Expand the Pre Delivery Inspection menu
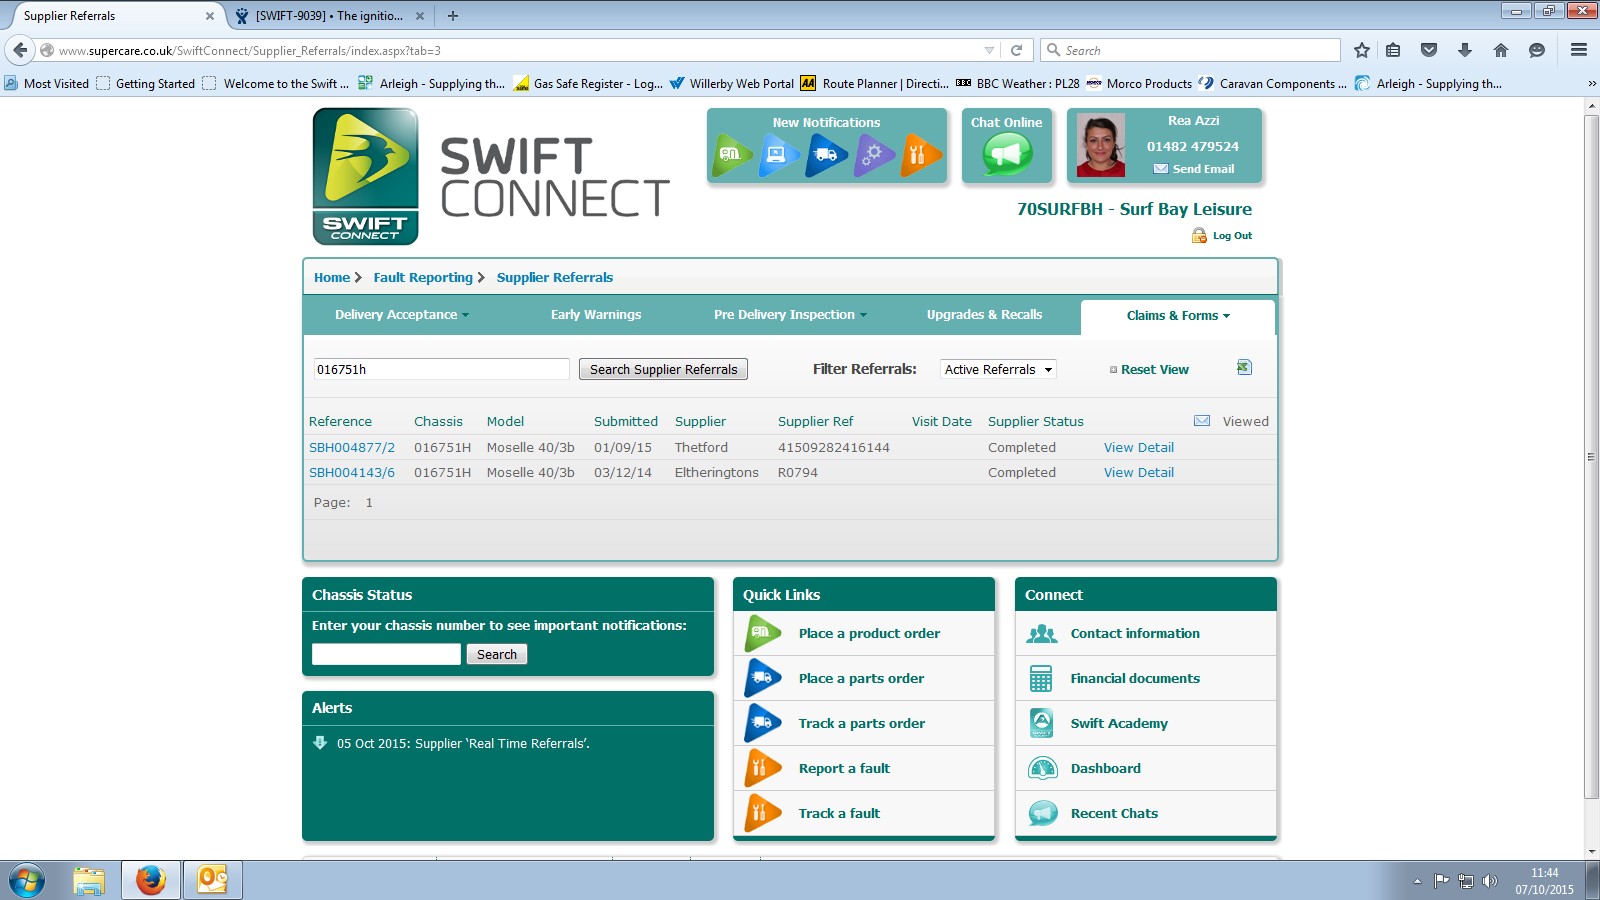 click(x=790, y=314)
